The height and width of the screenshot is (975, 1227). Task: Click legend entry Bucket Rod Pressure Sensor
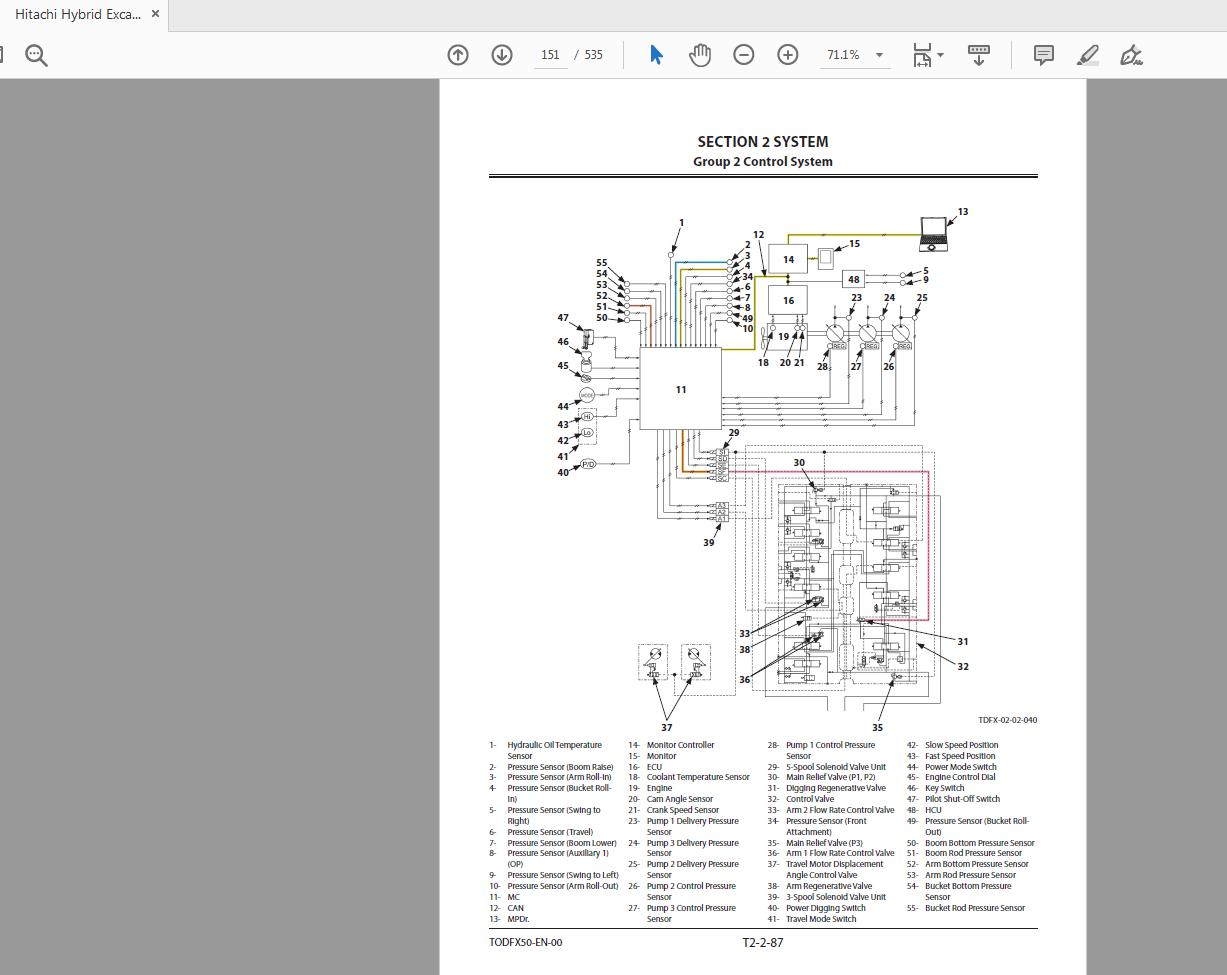pyautogui.click(x=975, y=908)
